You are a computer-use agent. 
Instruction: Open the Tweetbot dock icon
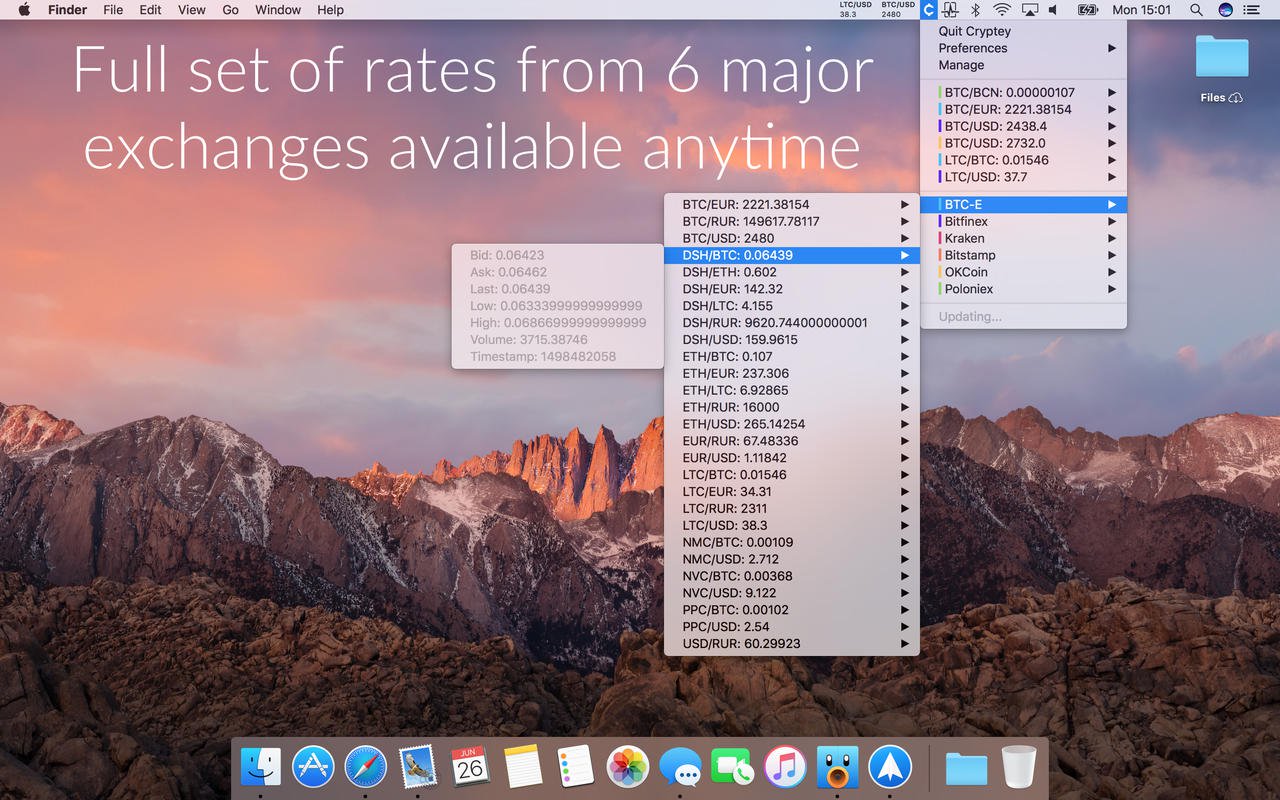pyautogui.click(x=837, y=767)
